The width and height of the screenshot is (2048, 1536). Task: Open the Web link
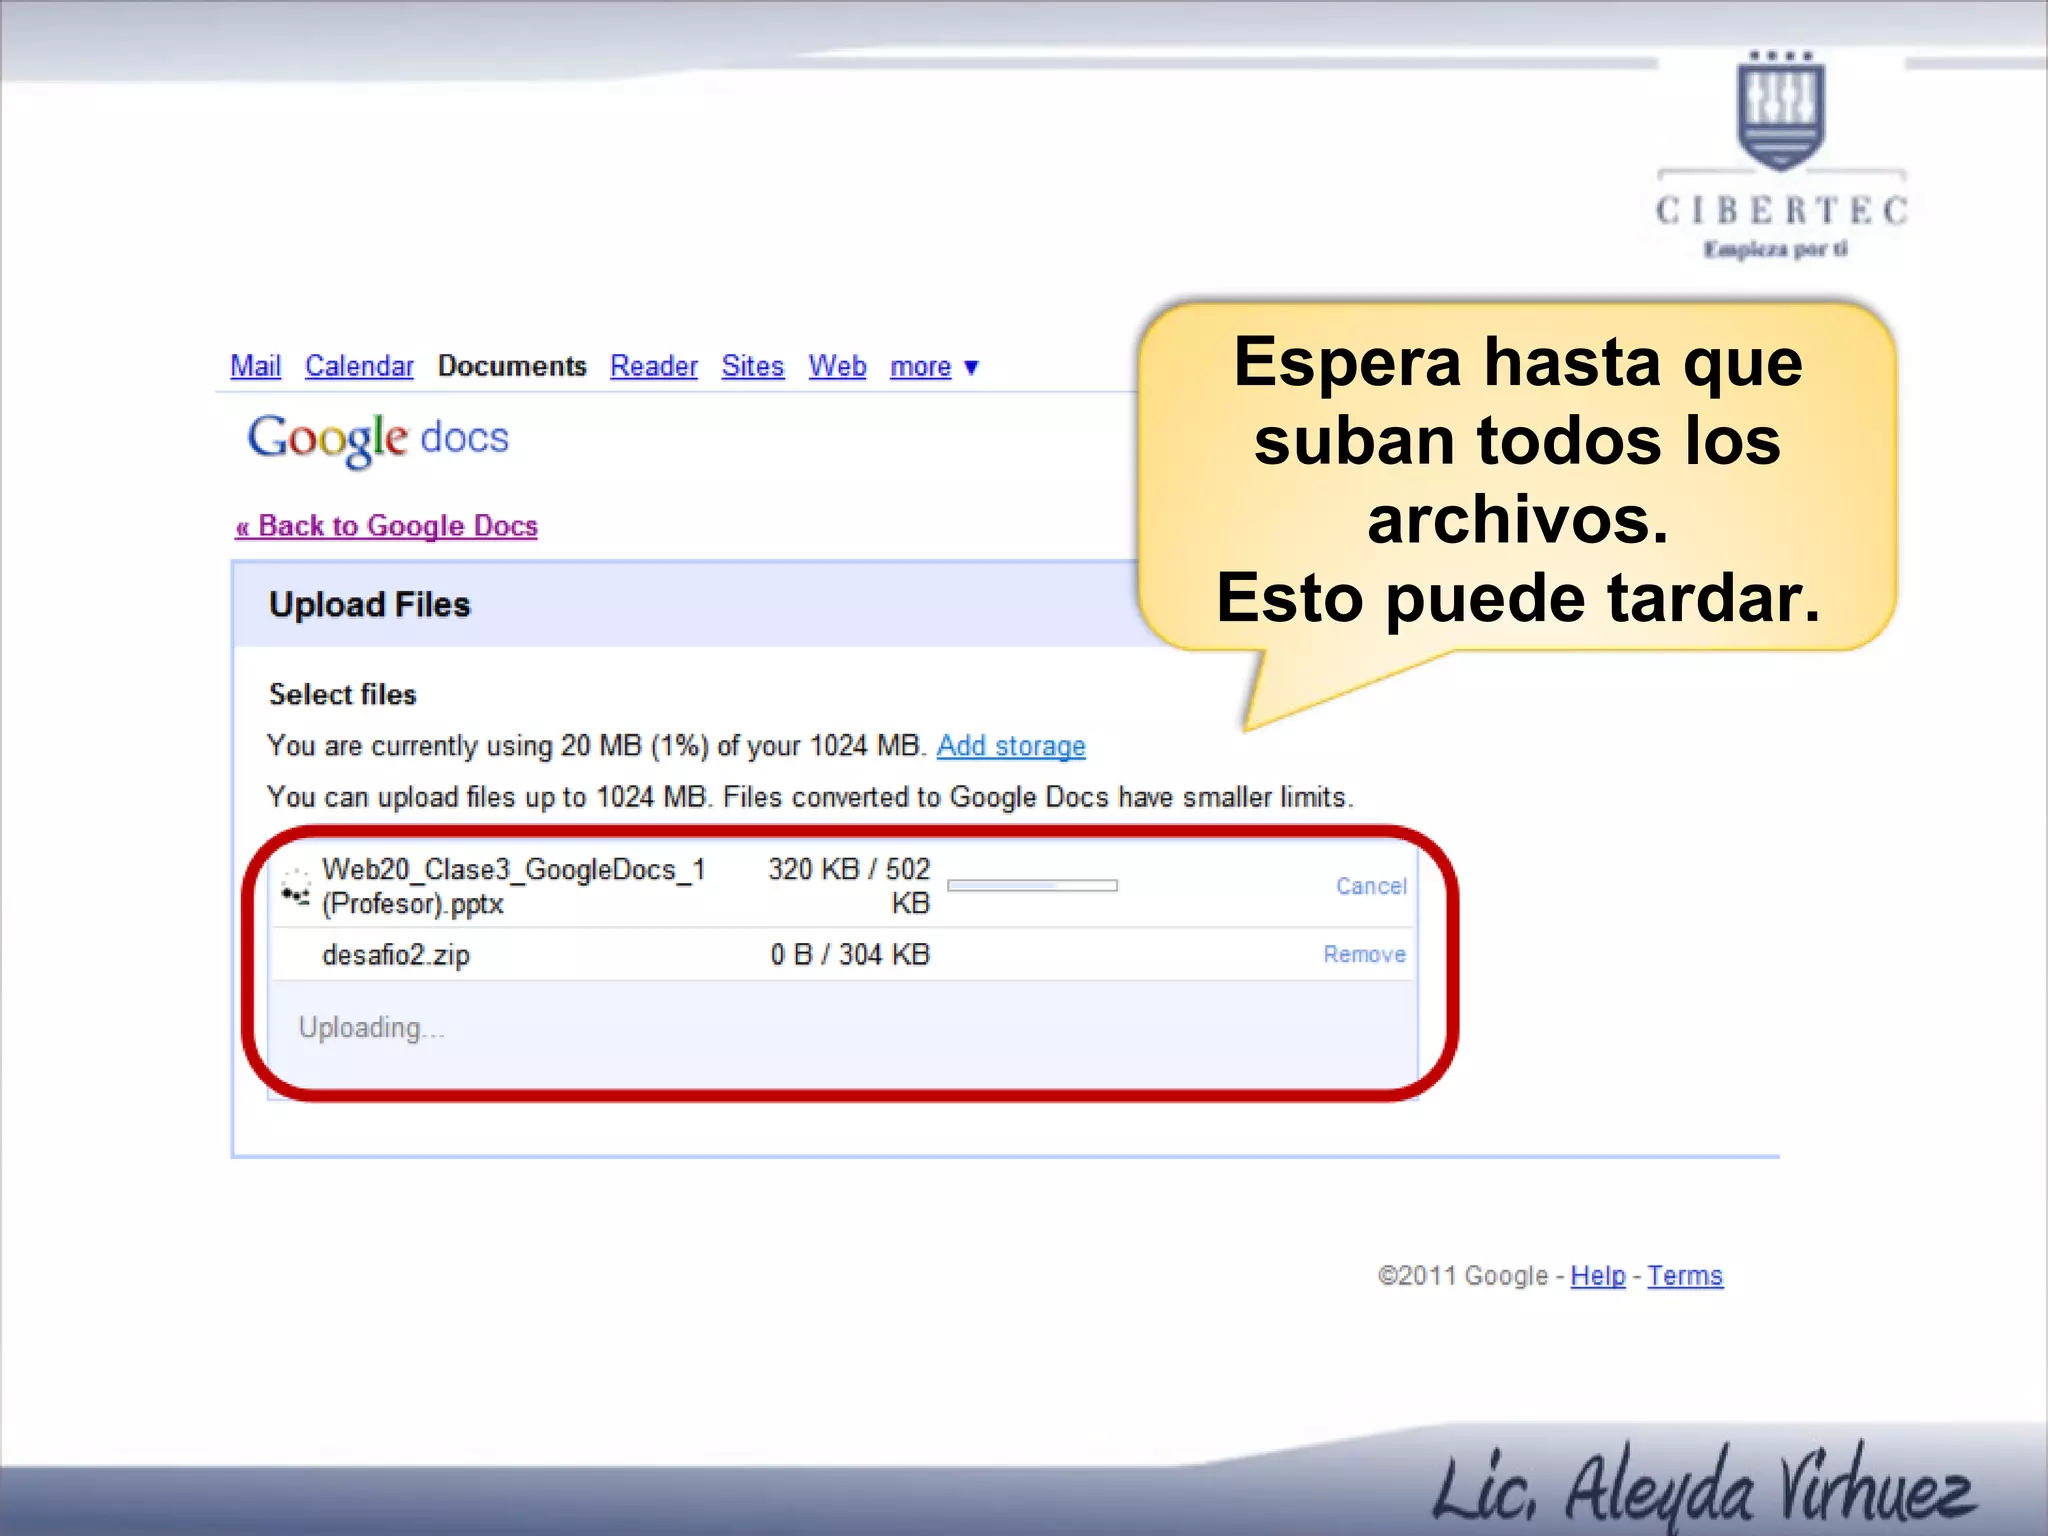(x=837, y=366)
